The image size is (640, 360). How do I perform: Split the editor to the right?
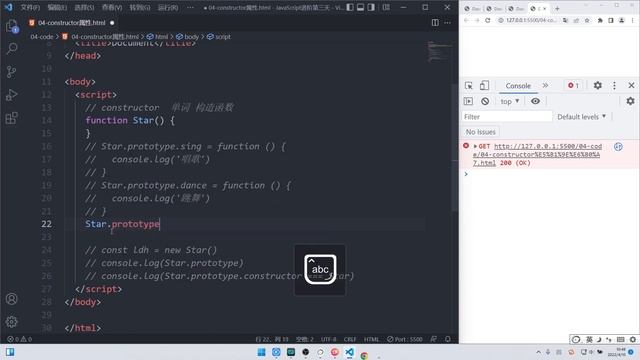pos(435,23)
